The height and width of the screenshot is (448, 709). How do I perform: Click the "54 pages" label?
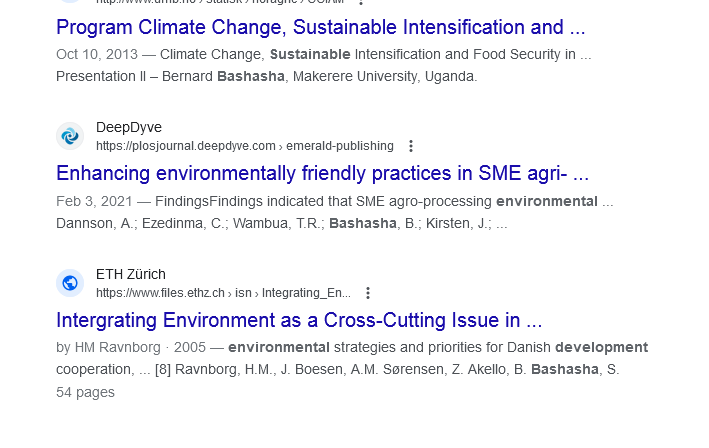click(85, 392)
